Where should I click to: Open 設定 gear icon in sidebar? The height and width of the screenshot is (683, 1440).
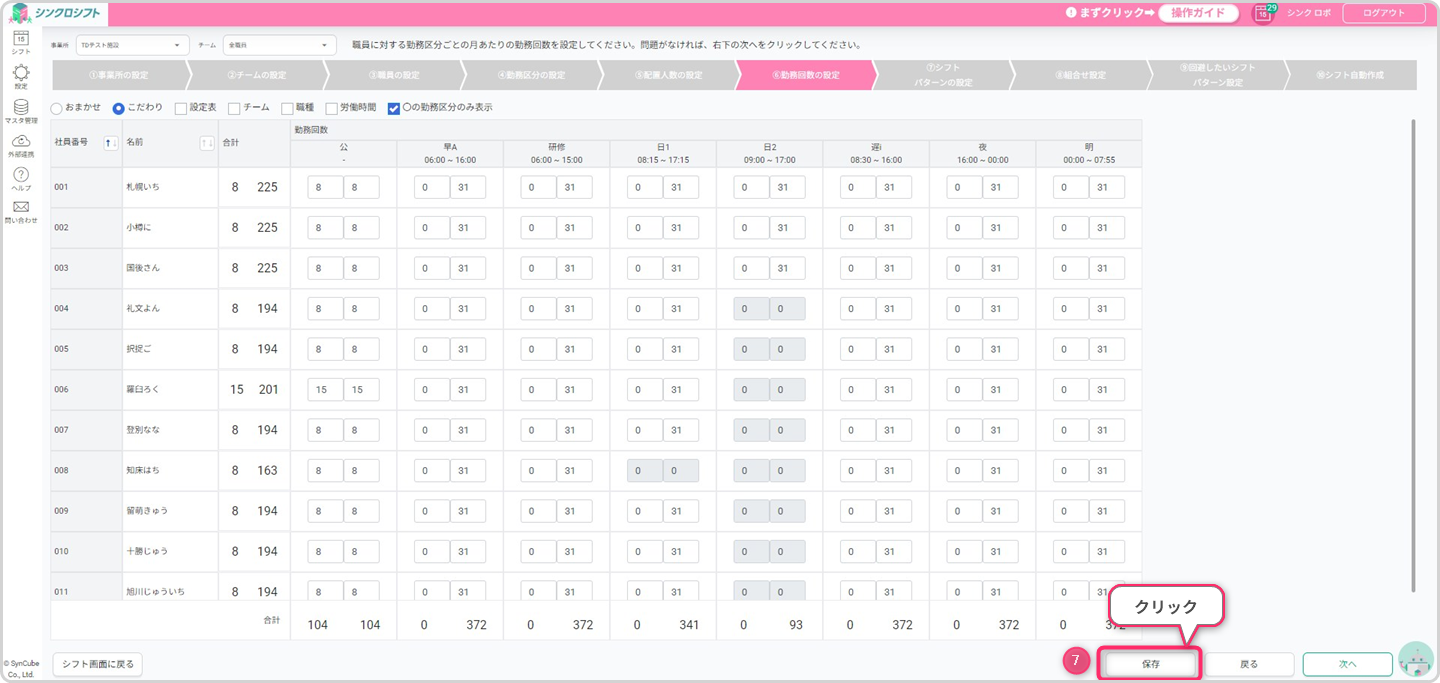pyautogui.click(x=21, y=73)
